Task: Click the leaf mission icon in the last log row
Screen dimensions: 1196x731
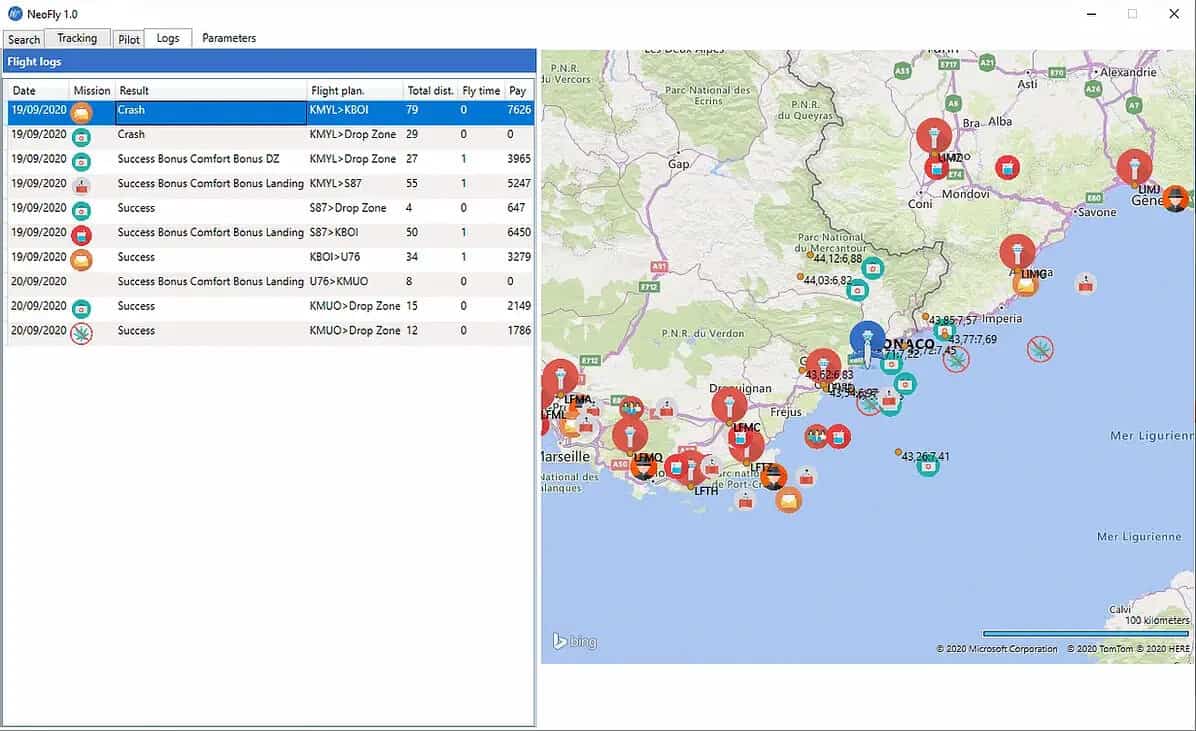Action: (82, 332)
